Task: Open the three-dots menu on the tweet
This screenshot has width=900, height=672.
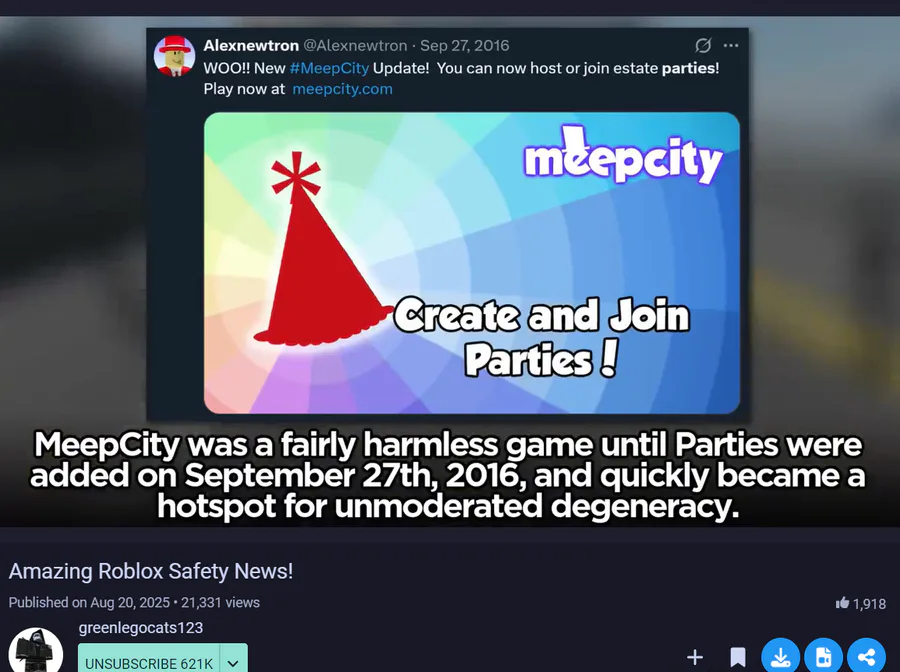Action: click(731, 45)
